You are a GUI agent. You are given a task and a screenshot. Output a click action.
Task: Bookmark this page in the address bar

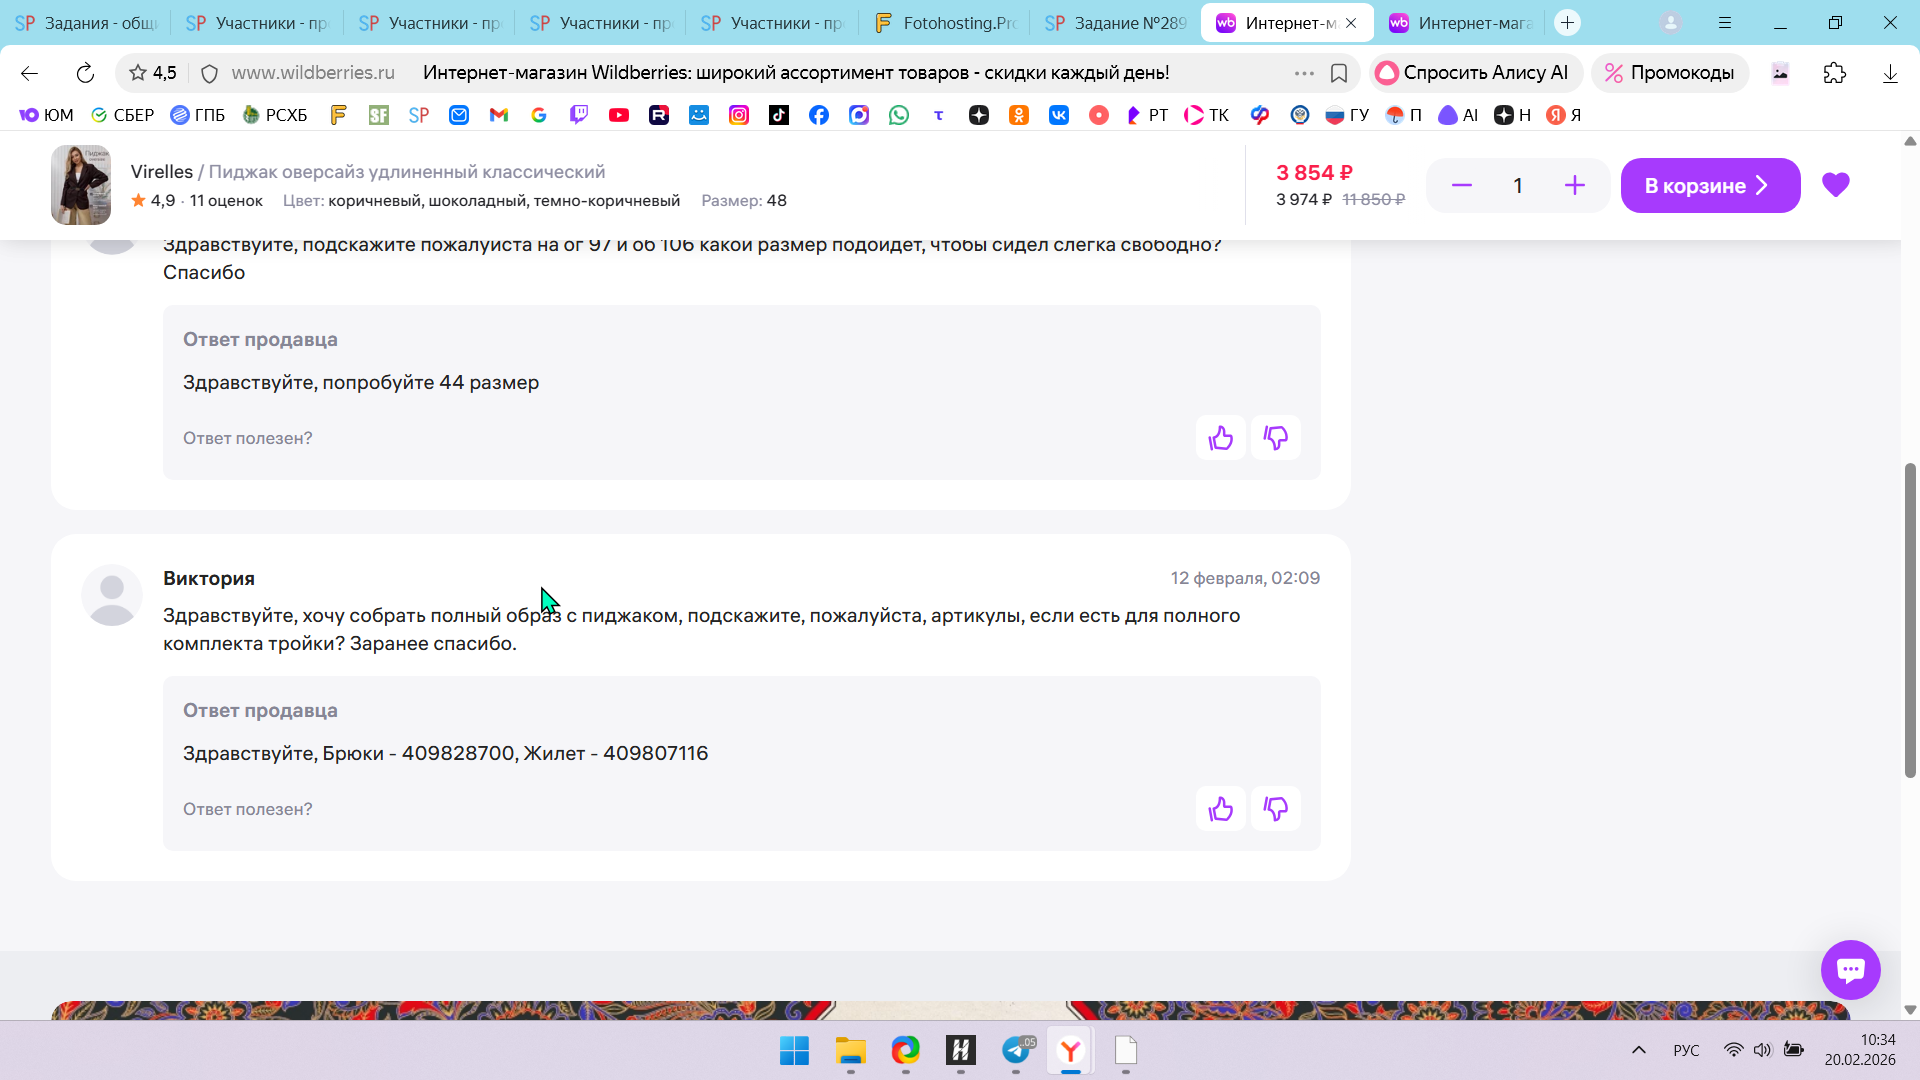click(1339, 73)
